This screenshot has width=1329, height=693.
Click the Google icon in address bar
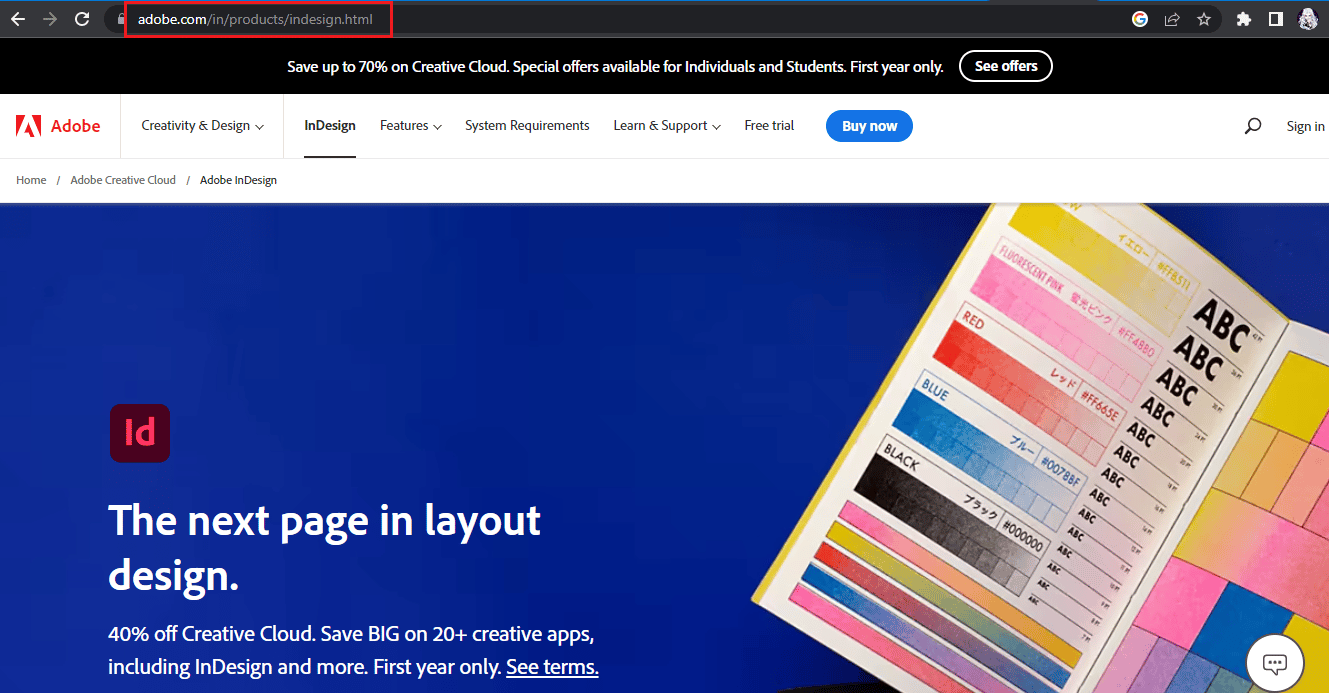[x=1139, y=19]
